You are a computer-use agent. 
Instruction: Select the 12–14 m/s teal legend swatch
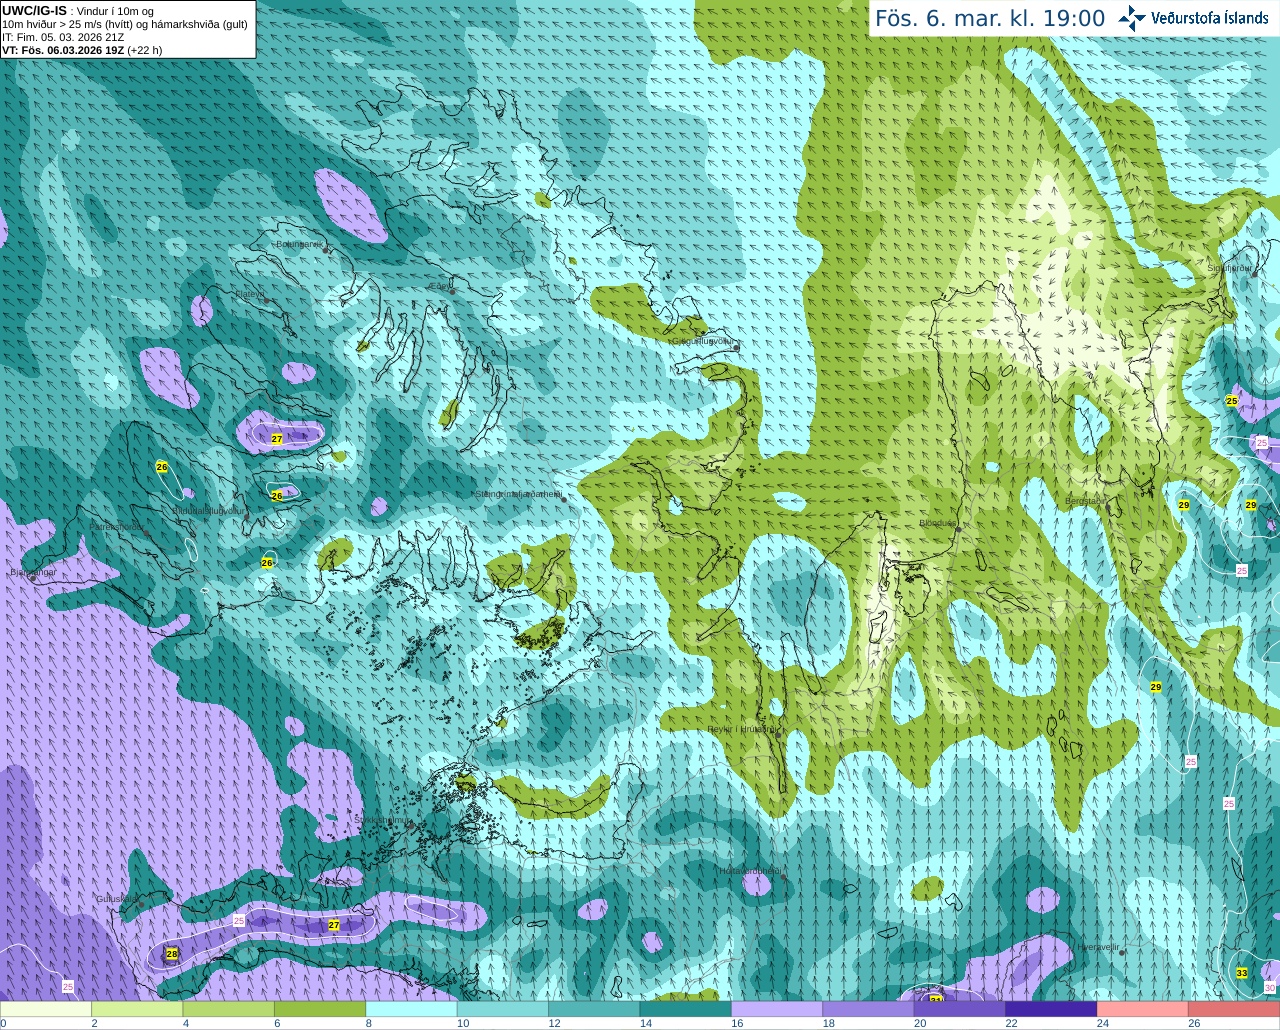tap(595, 1009)
